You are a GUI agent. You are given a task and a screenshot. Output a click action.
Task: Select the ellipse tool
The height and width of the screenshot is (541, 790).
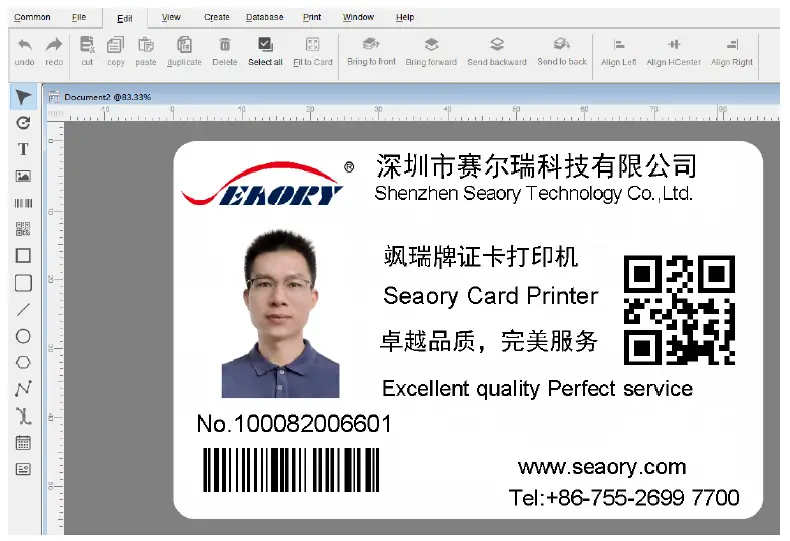(x=23, y=336)
